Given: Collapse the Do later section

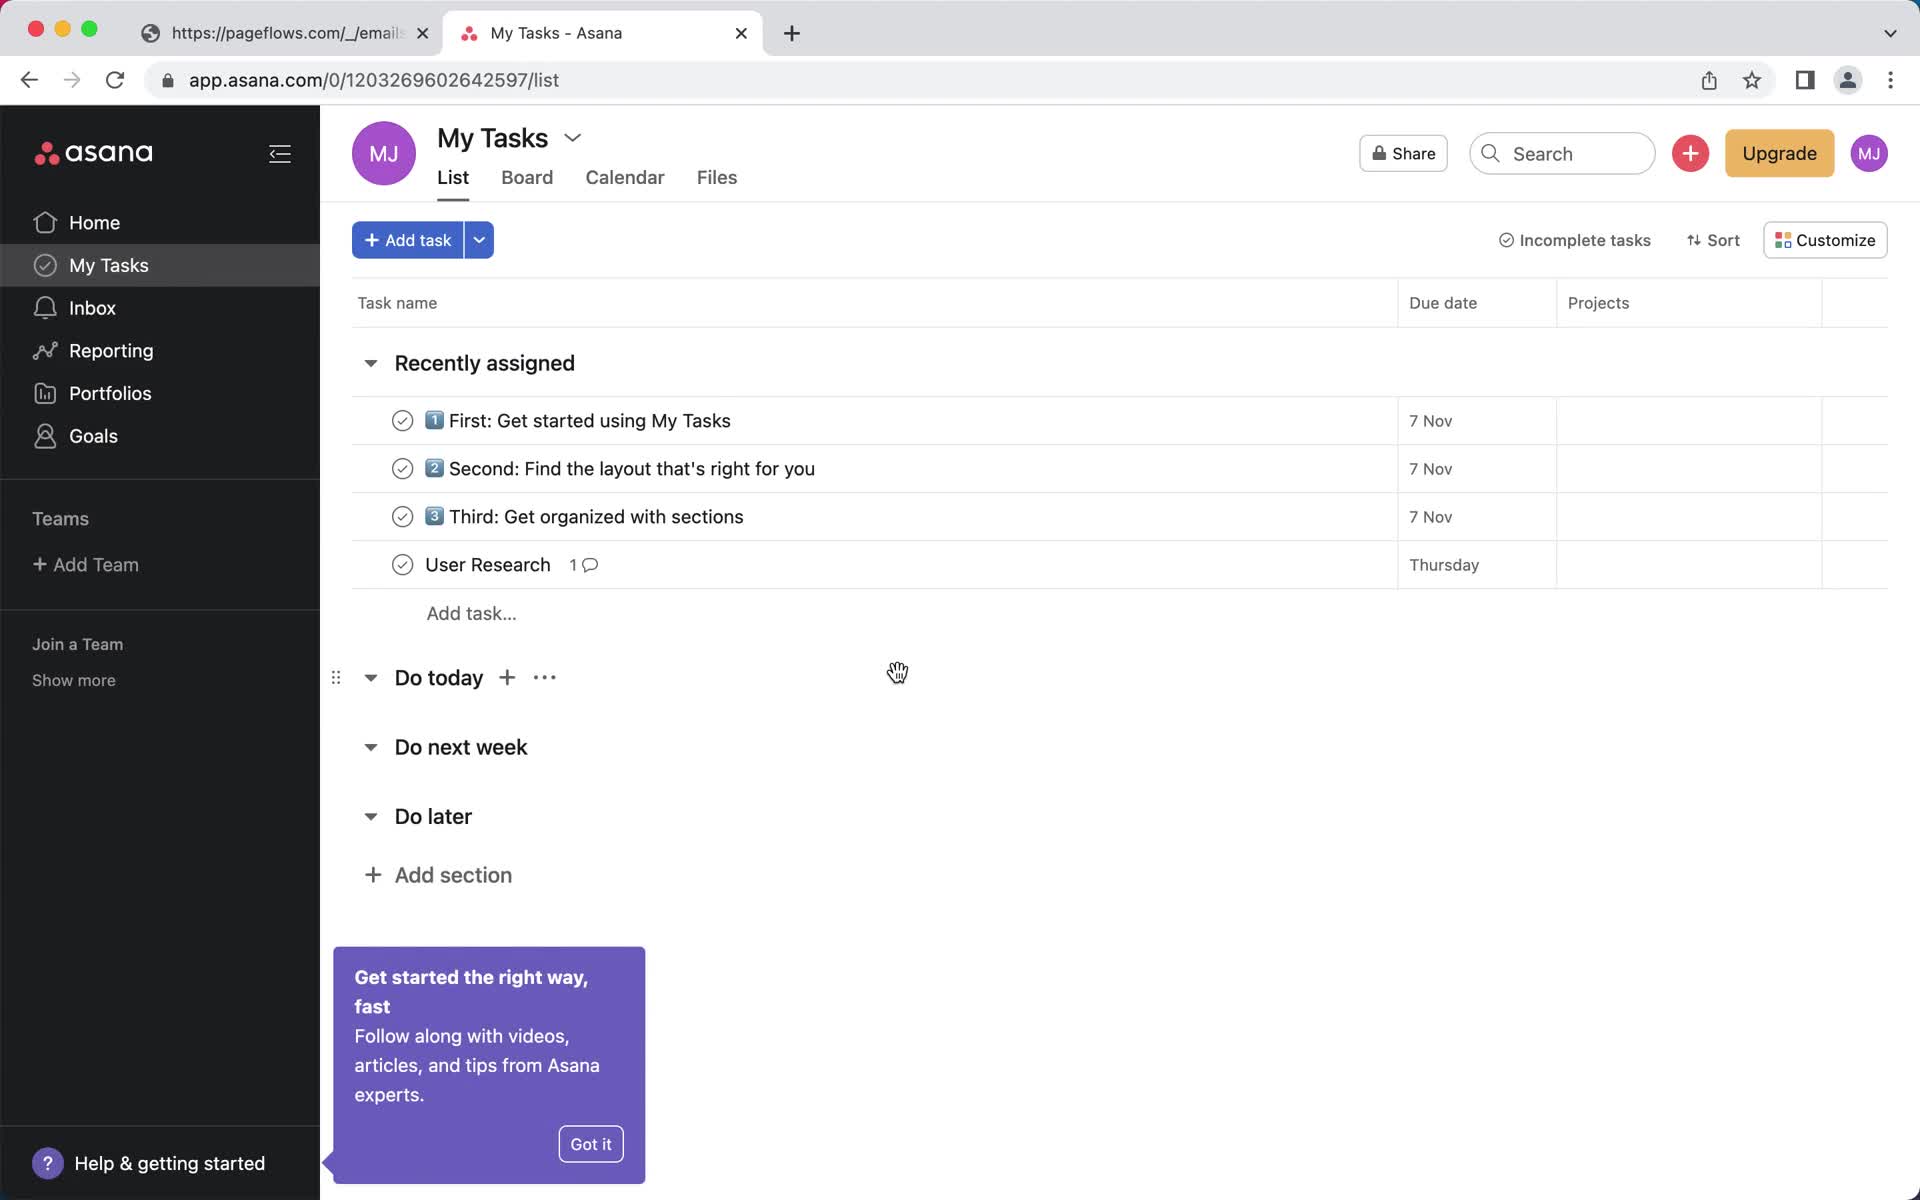Looking at the screenshot, I should point(371,817).
